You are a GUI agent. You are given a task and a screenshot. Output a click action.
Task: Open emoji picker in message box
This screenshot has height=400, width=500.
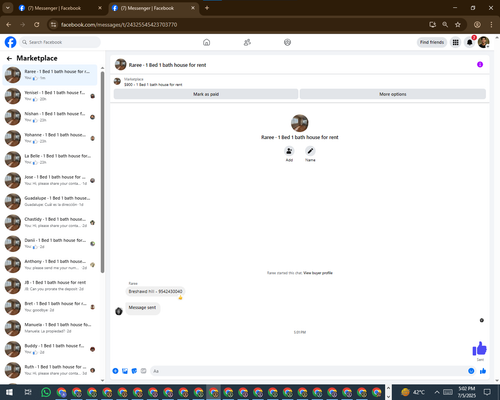point(471,371)
